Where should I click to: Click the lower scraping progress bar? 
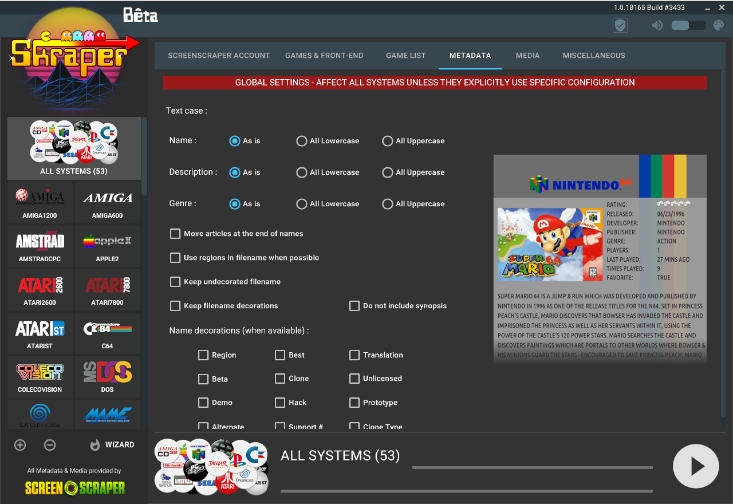467,491
